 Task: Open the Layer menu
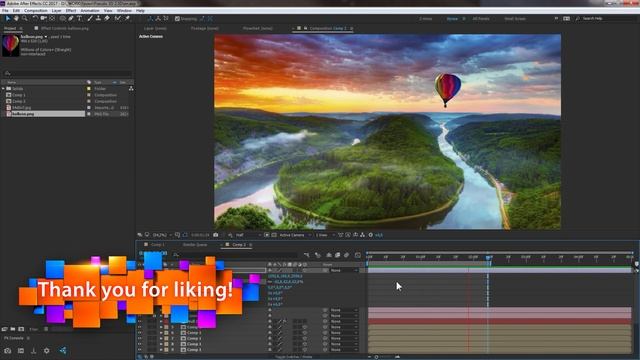tap(56, 11)
